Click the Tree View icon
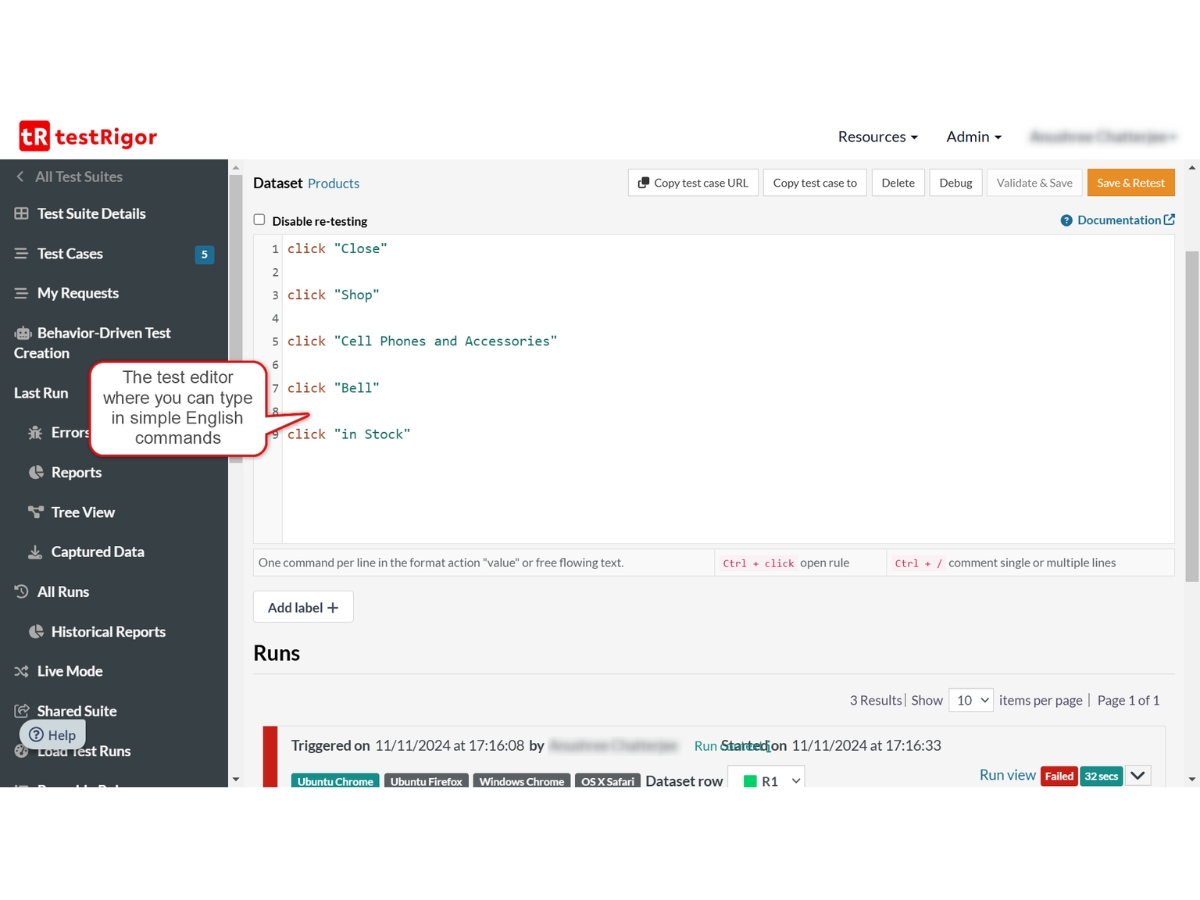Image resolution: width=1200 pixels, height=900 pixels. tap(36, 513)
